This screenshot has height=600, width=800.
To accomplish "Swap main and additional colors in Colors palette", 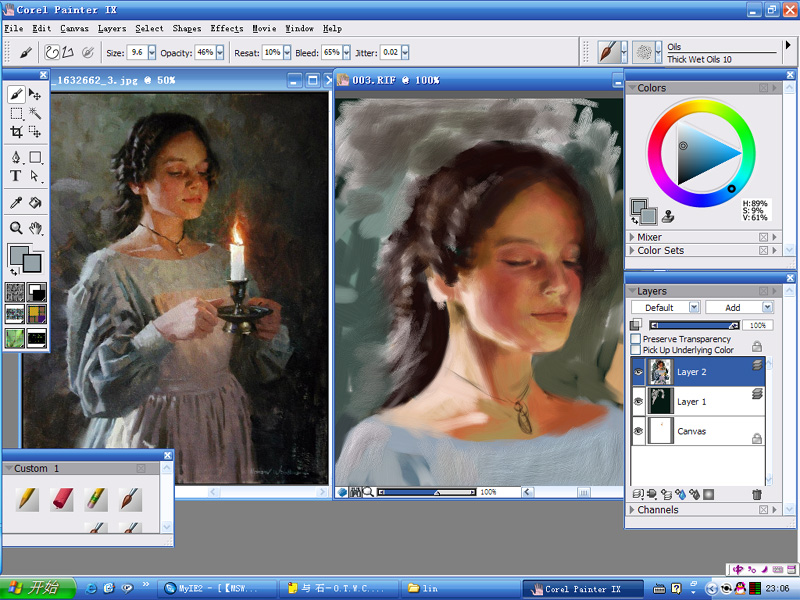I will coord(634,221).
